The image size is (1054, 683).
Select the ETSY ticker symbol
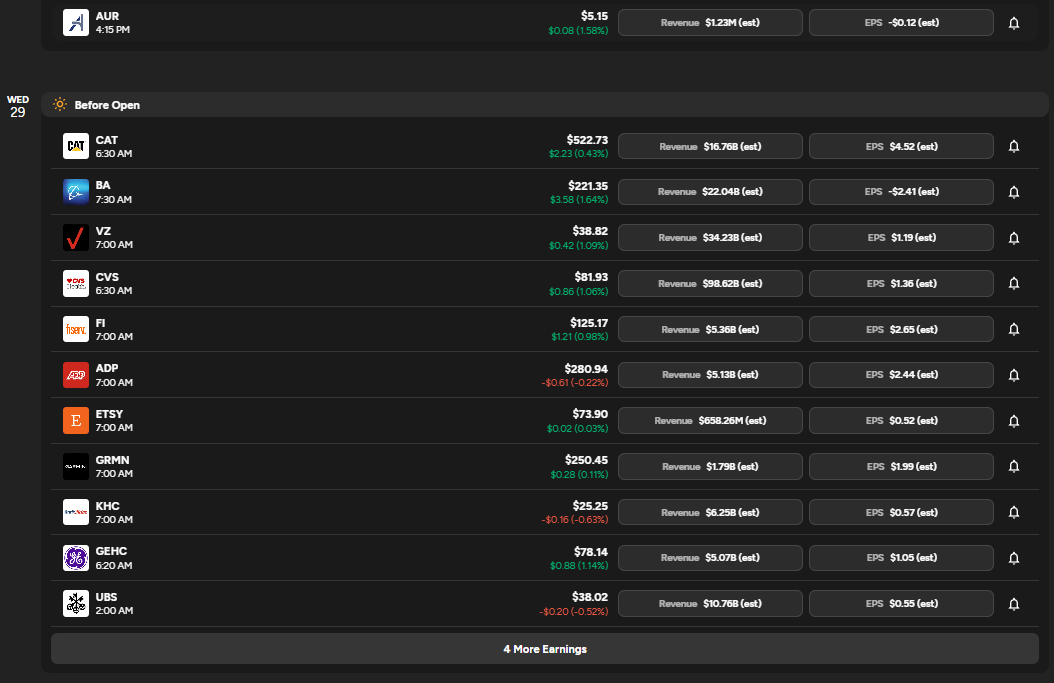coord(109,414)
